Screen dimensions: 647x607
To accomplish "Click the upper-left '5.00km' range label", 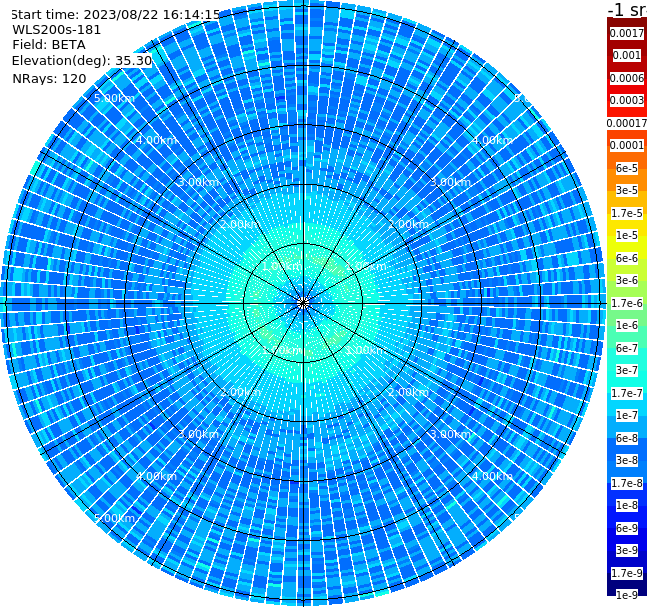I will point(114,98).
